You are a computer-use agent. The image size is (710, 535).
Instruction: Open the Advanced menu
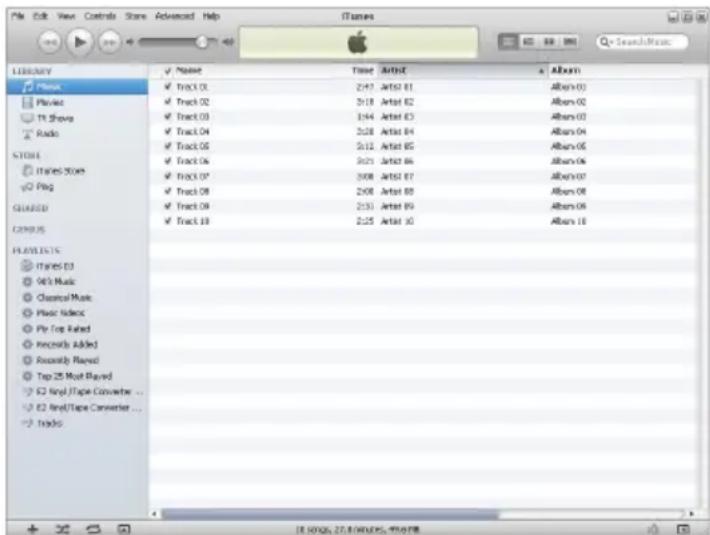174,16
